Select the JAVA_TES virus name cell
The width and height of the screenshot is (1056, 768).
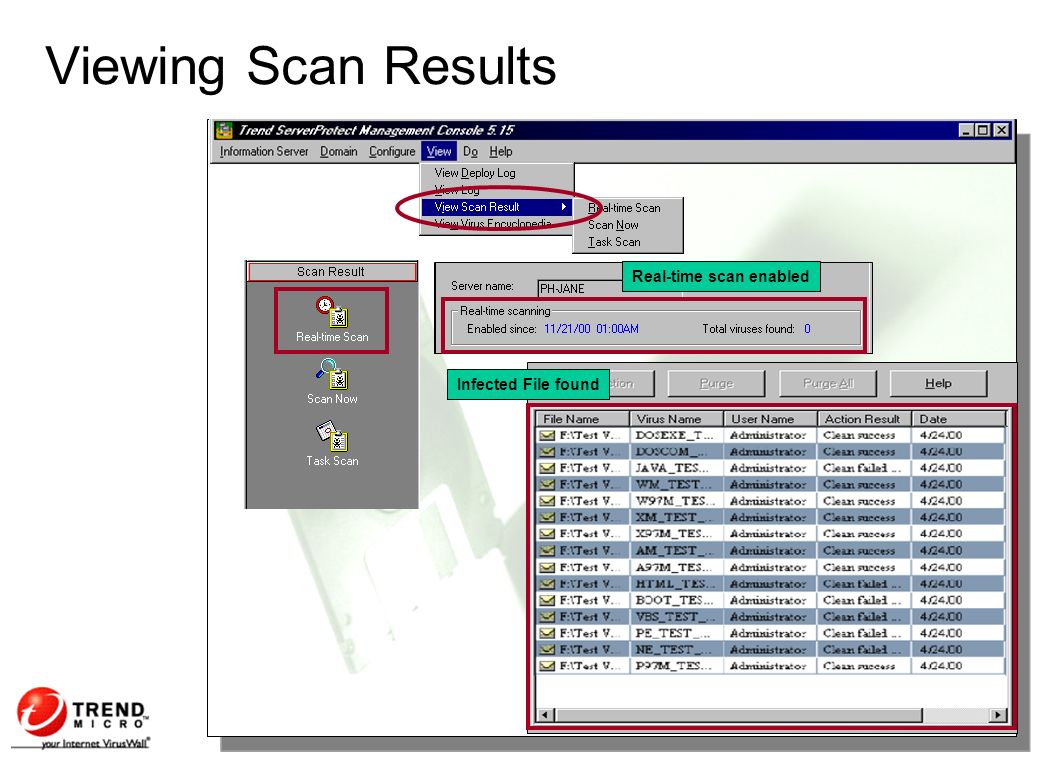point(676,468)
